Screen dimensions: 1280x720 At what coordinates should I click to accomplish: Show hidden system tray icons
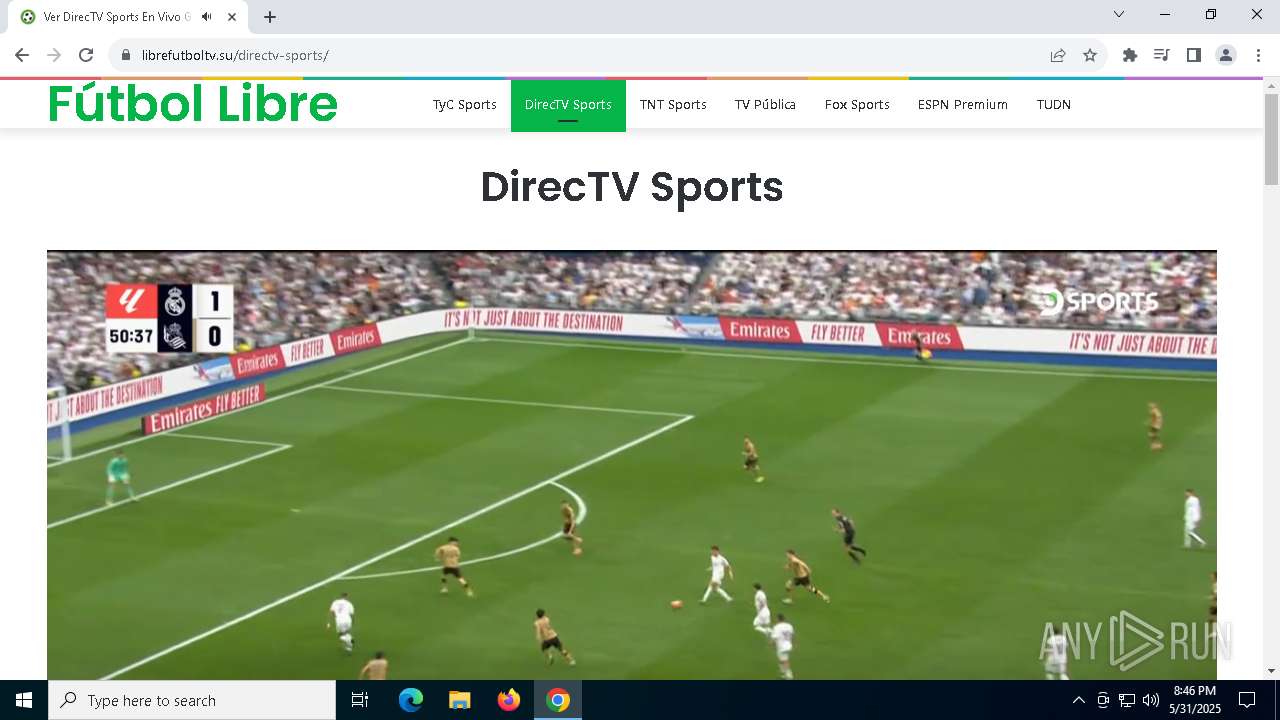pyautogui.click(x=1078, y=700)
